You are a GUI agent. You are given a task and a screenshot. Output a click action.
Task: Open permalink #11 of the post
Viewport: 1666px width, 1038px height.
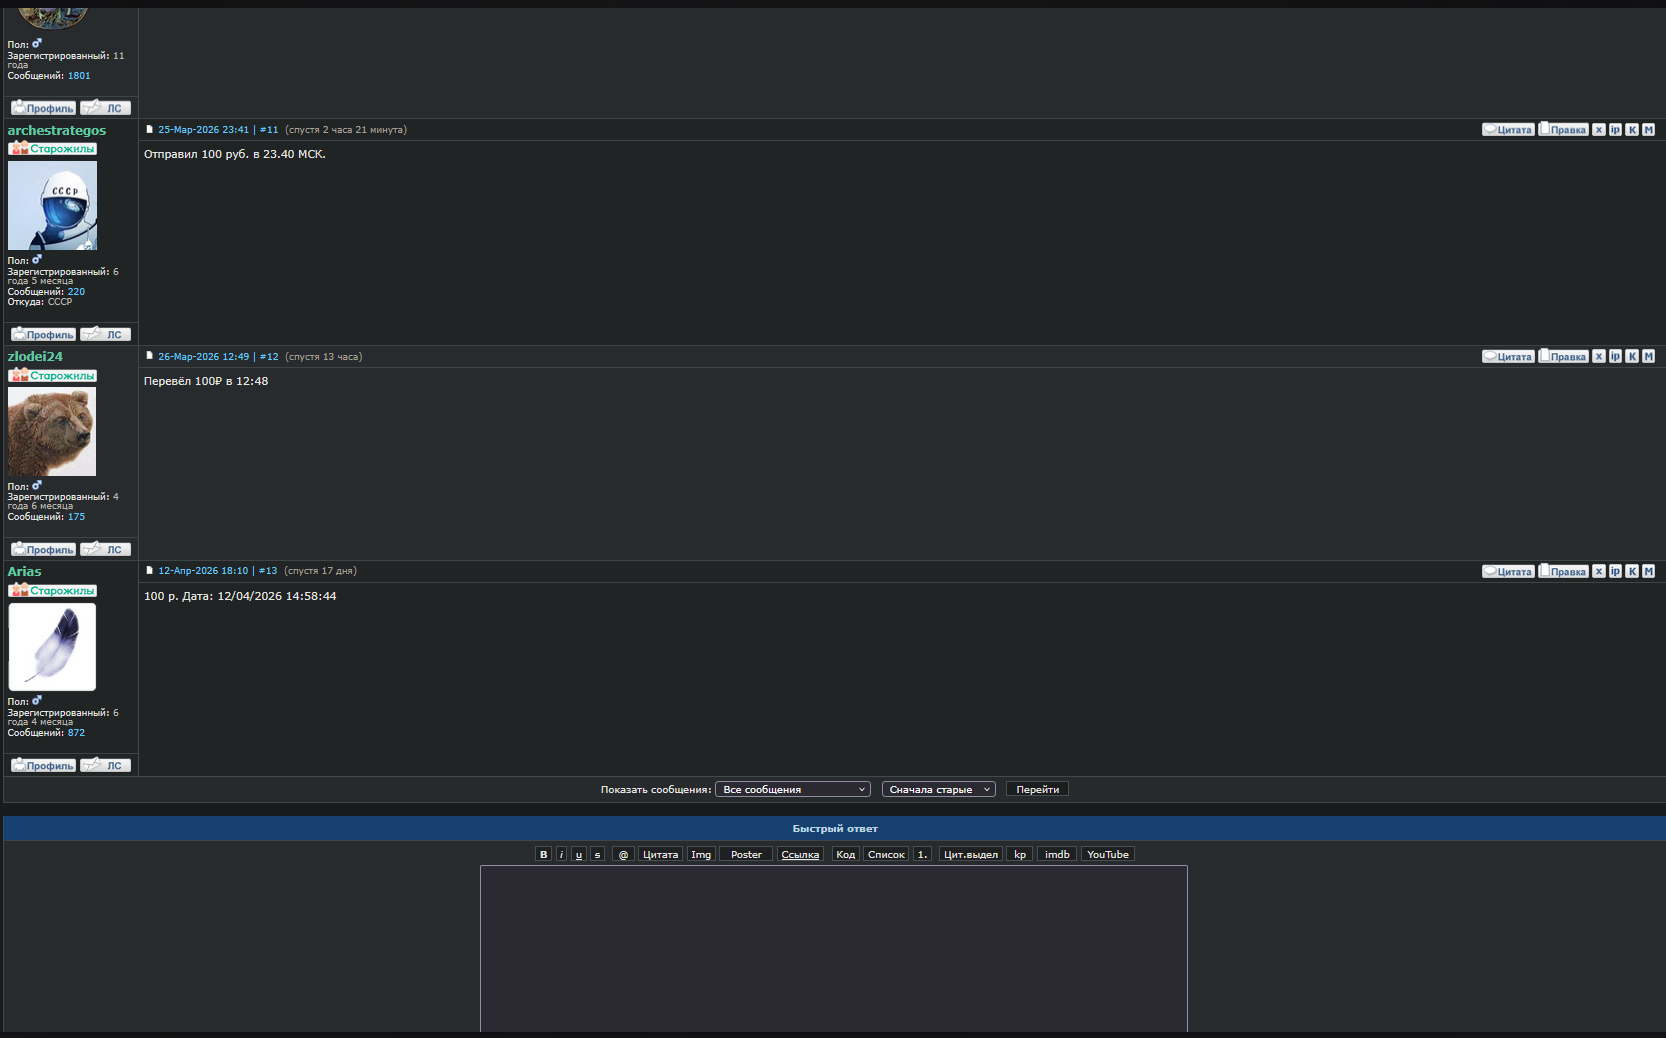point(269,130)
